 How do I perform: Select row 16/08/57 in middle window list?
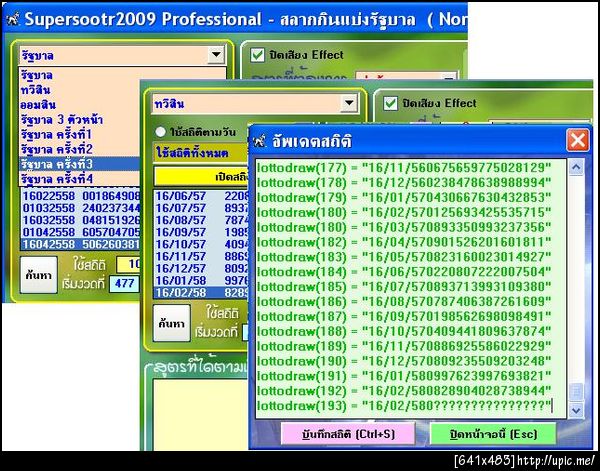(x=201, y=220)
